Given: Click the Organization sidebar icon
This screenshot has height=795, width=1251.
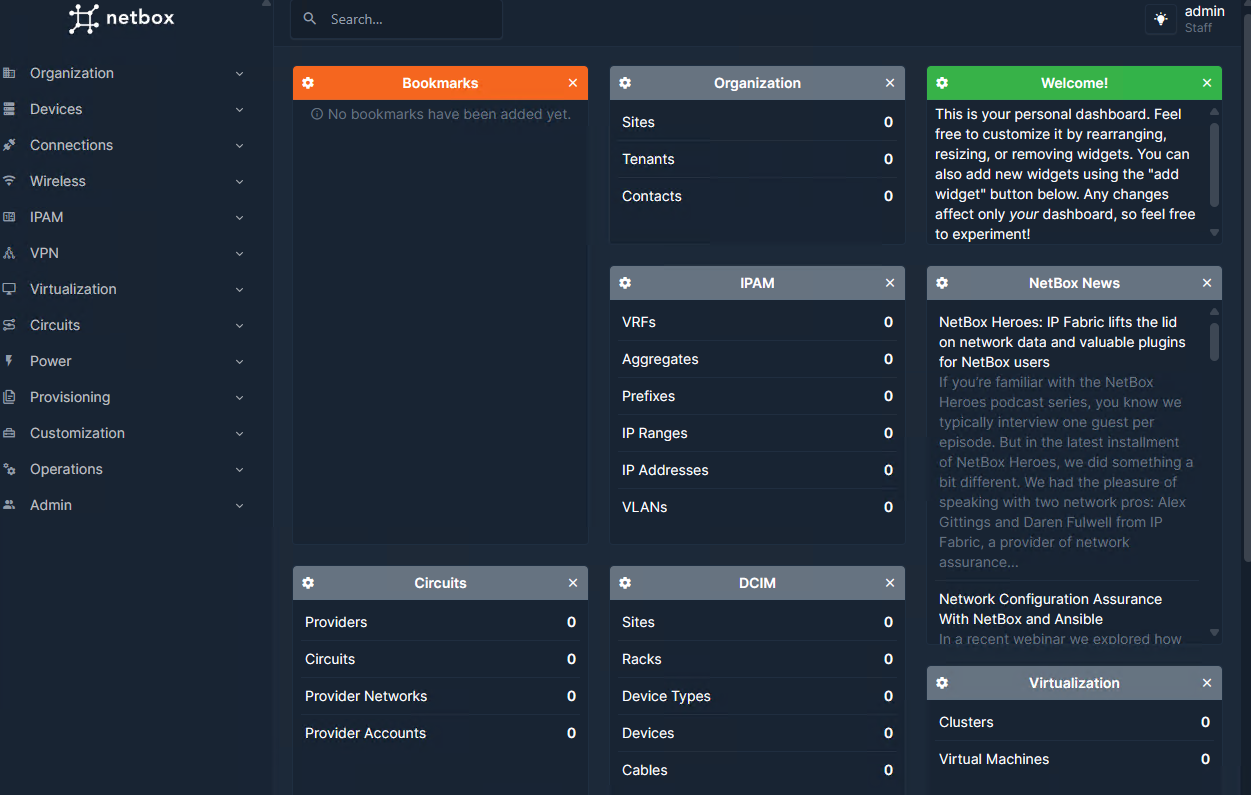Looking at the screenshot, I should tap(9, 73).
